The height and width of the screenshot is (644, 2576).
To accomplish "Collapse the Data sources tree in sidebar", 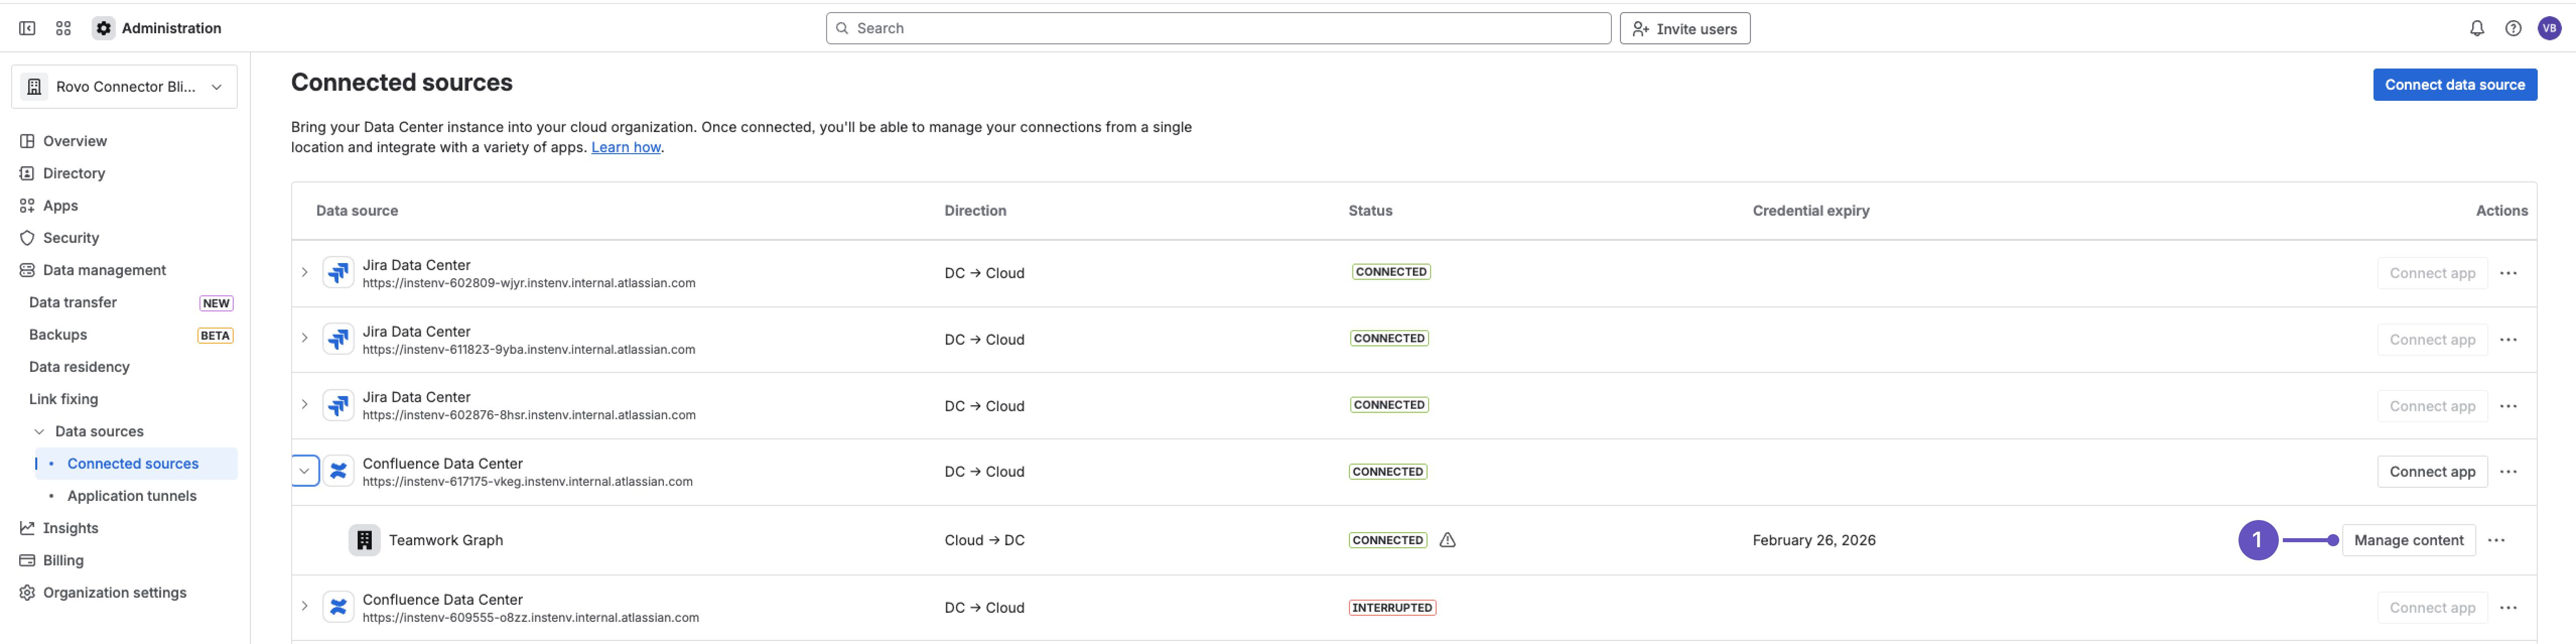I will [39, 431].
